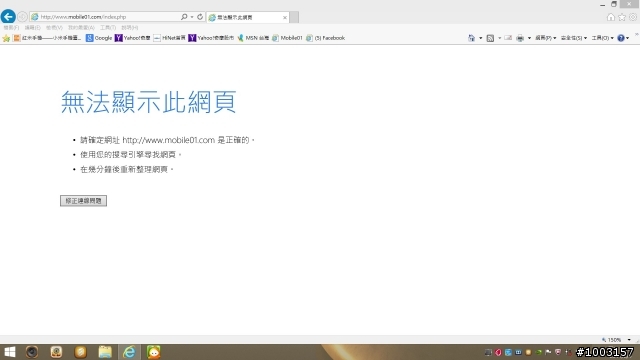Screen dimensions: 640x360
Task: Expand the Help dropdown arrow
Action: 627,38
